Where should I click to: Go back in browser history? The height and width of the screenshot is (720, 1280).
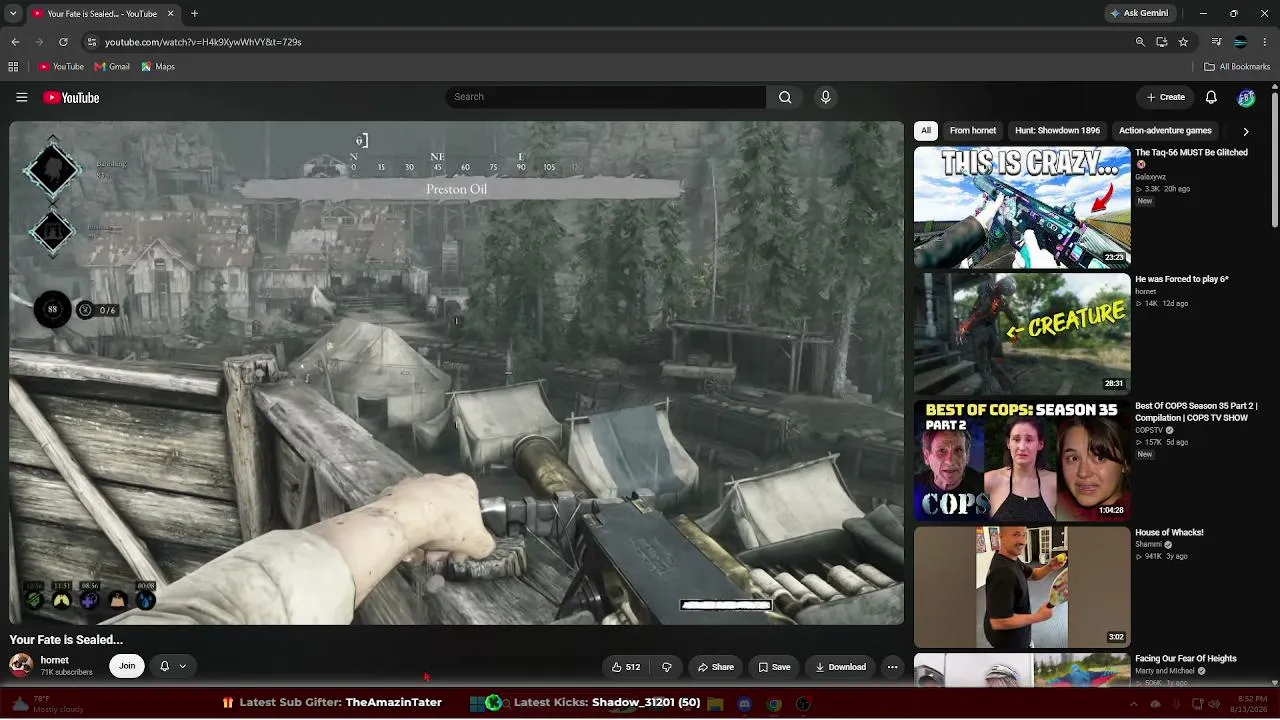coord(15,42)
